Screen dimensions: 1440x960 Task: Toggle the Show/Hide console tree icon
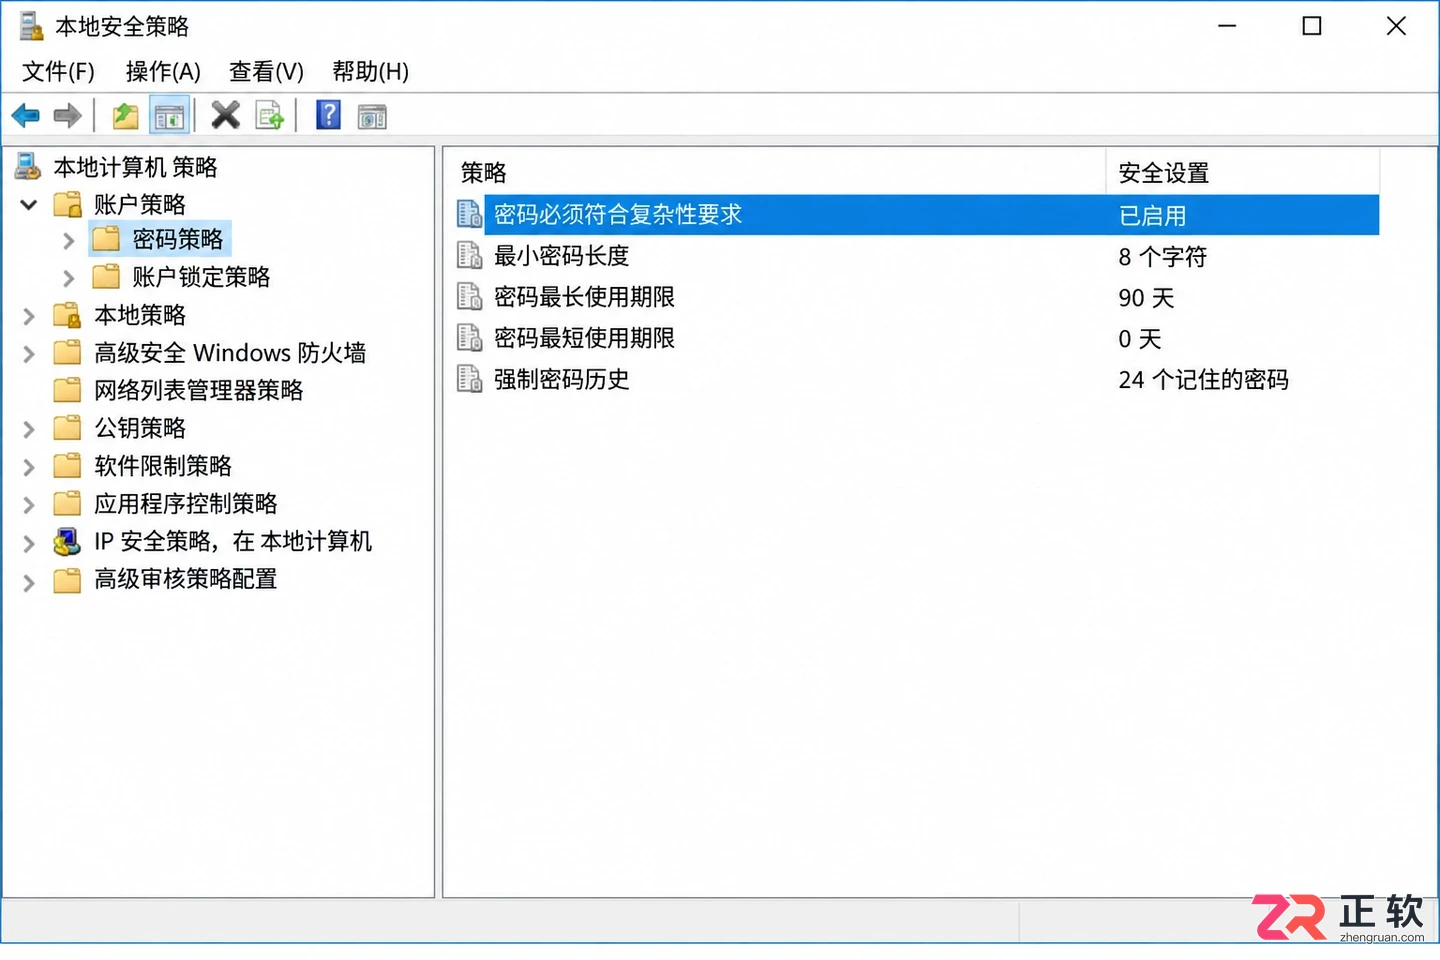pos(169,116)
